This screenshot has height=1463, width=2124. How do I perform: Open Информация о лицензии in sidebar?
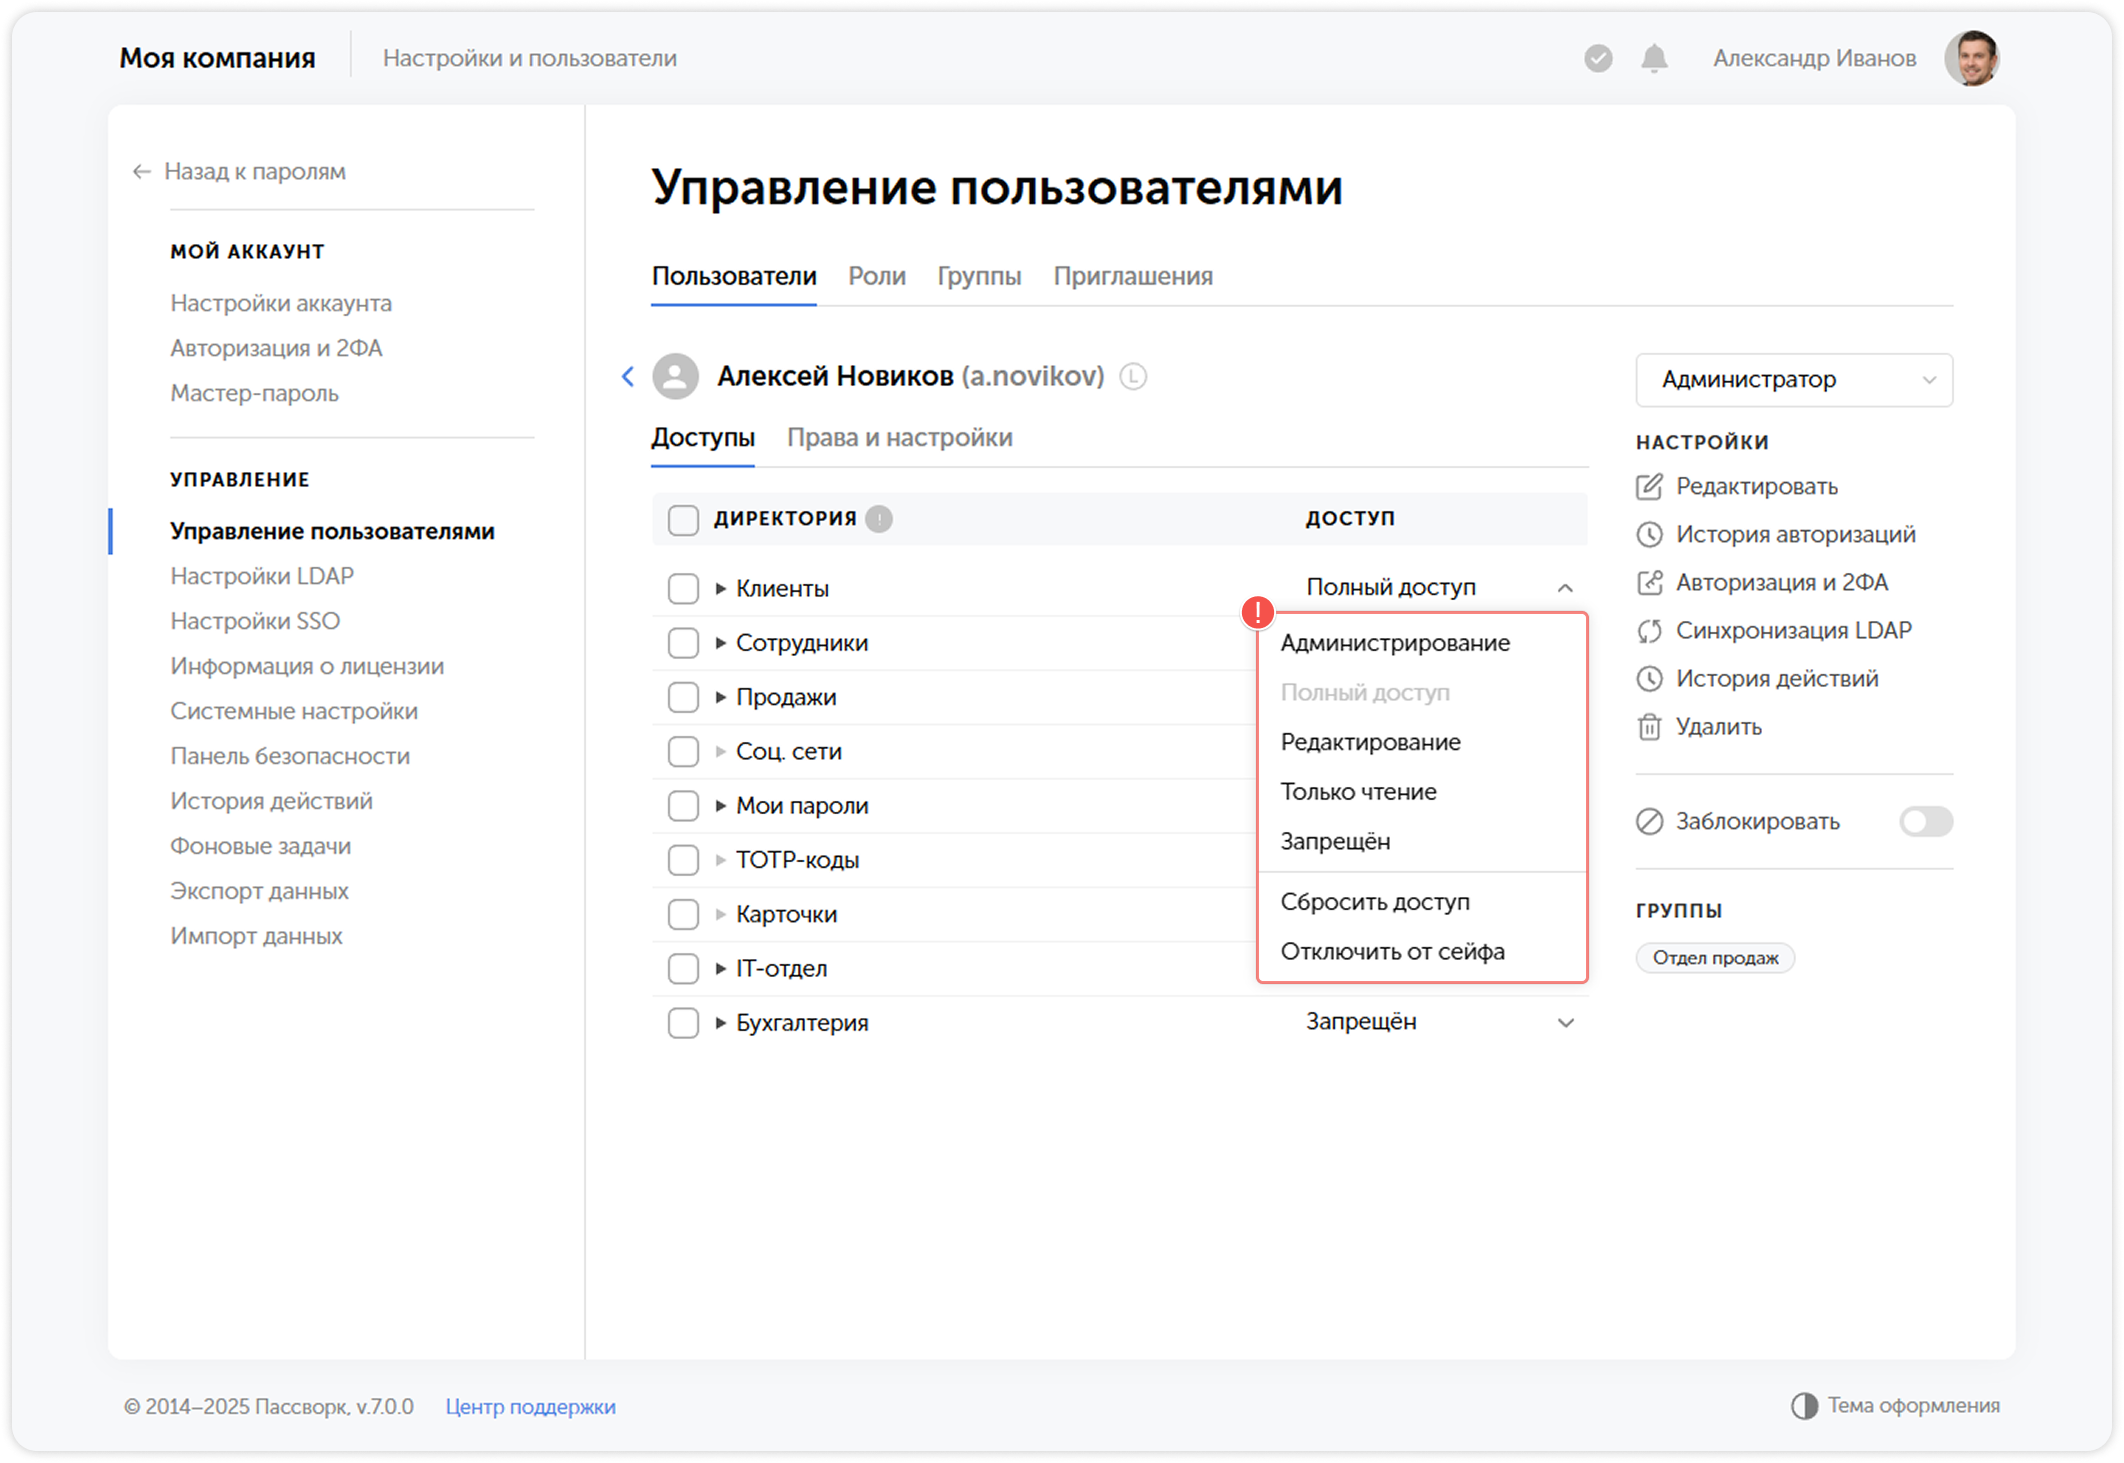[307, 666]
